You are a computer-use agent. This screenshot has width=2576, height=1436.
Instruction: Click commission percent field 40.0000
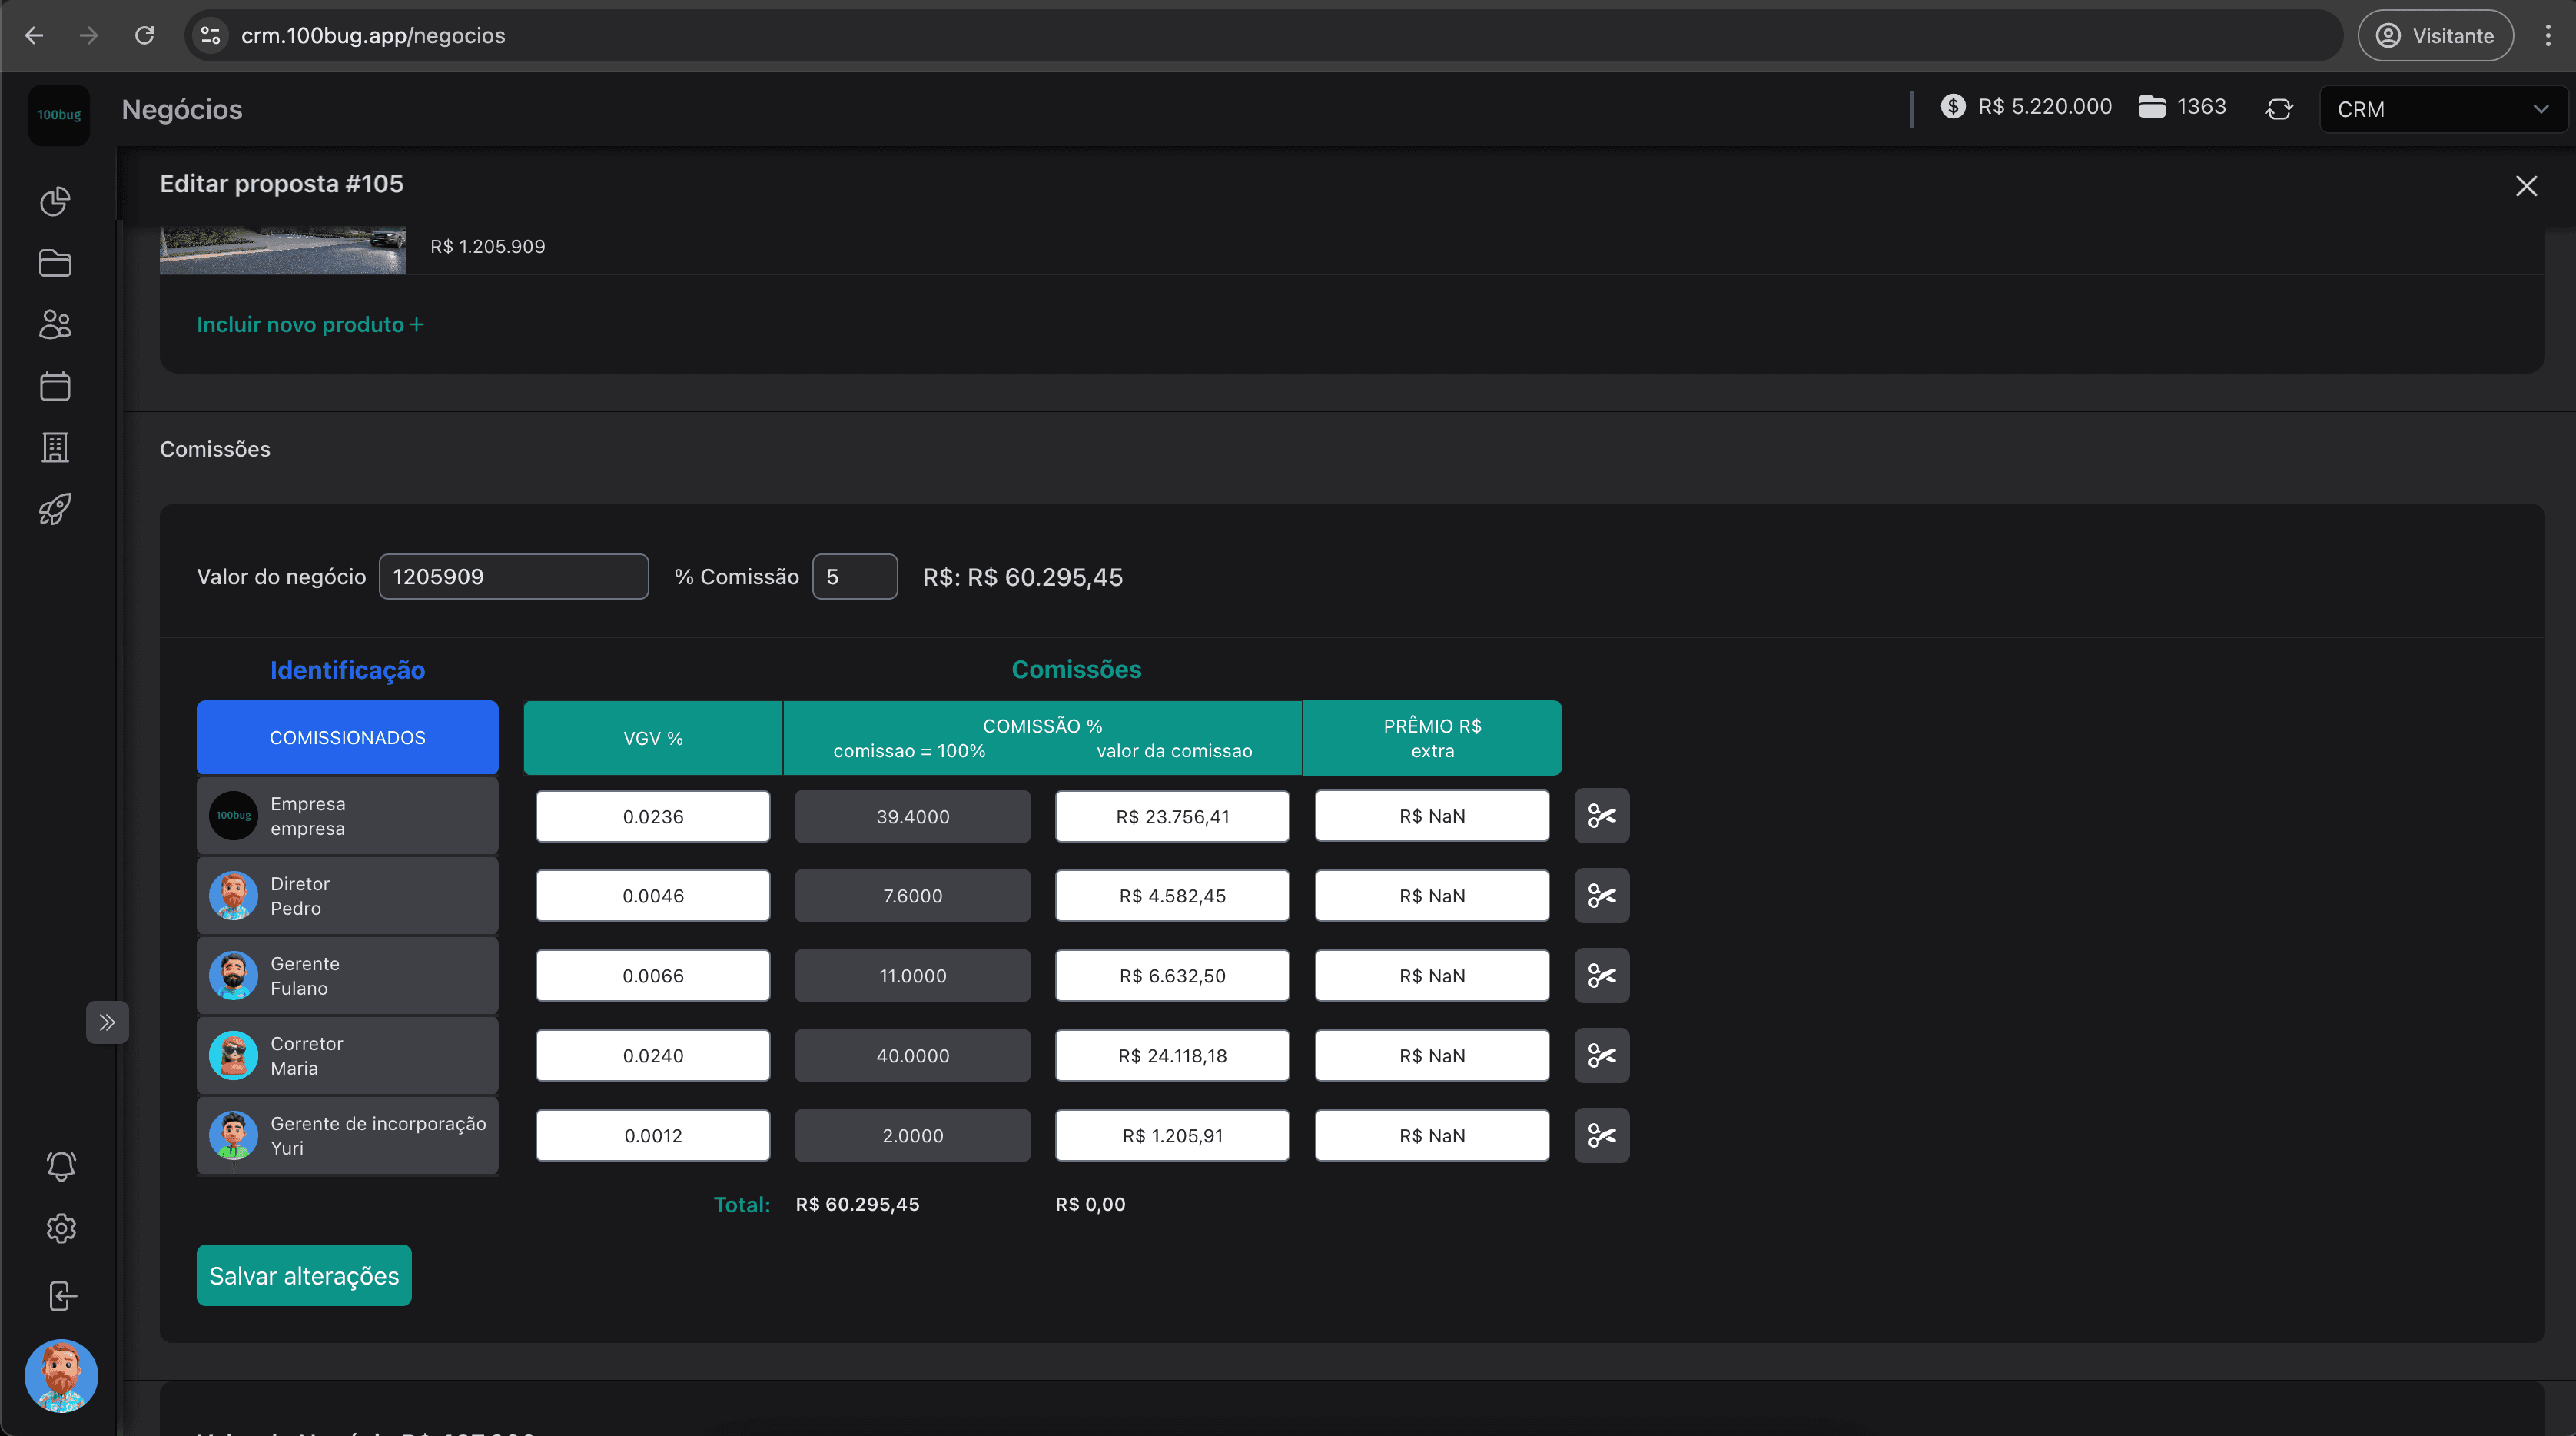point(913,1056)
